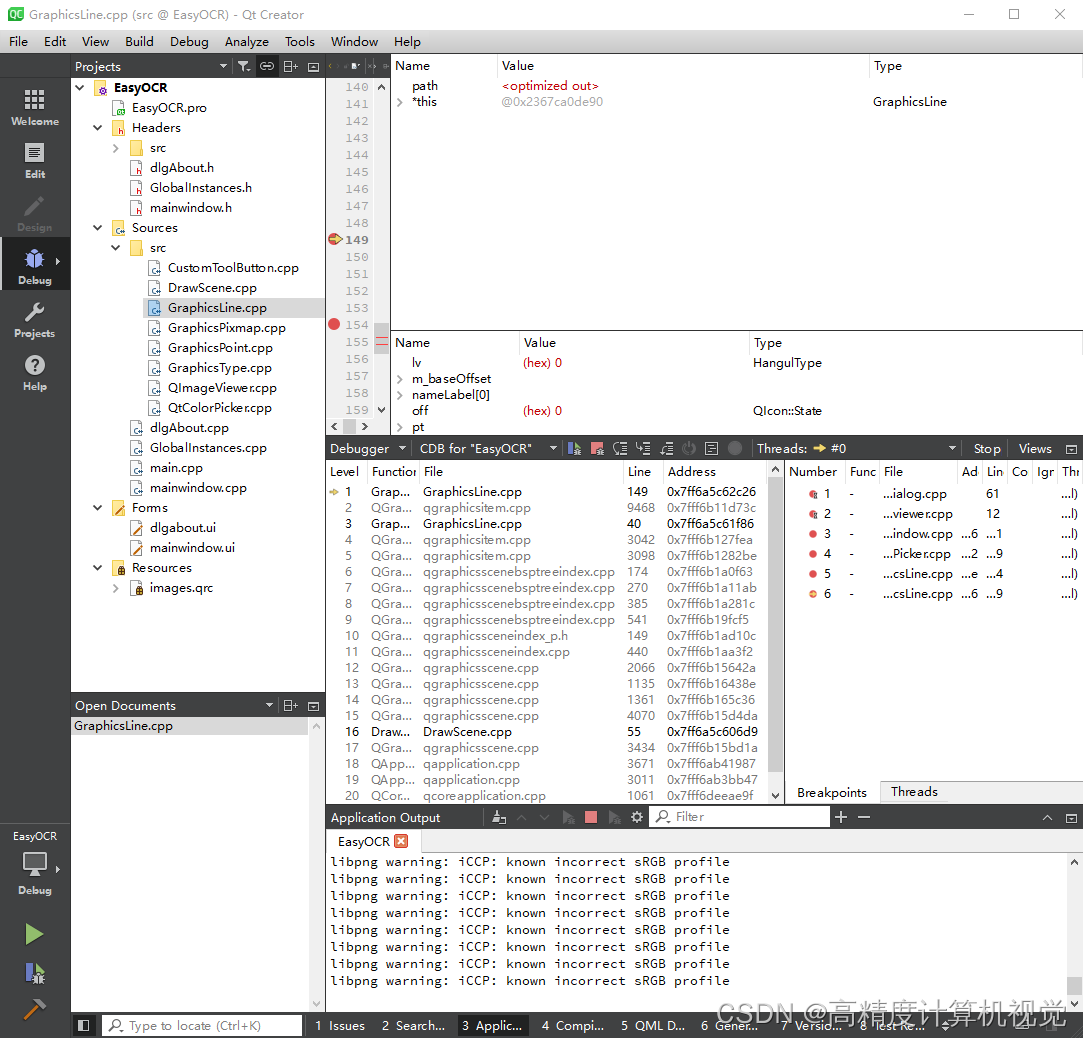Open the Tools menu
This screenshot has width=1083, height=1038.
300,41
